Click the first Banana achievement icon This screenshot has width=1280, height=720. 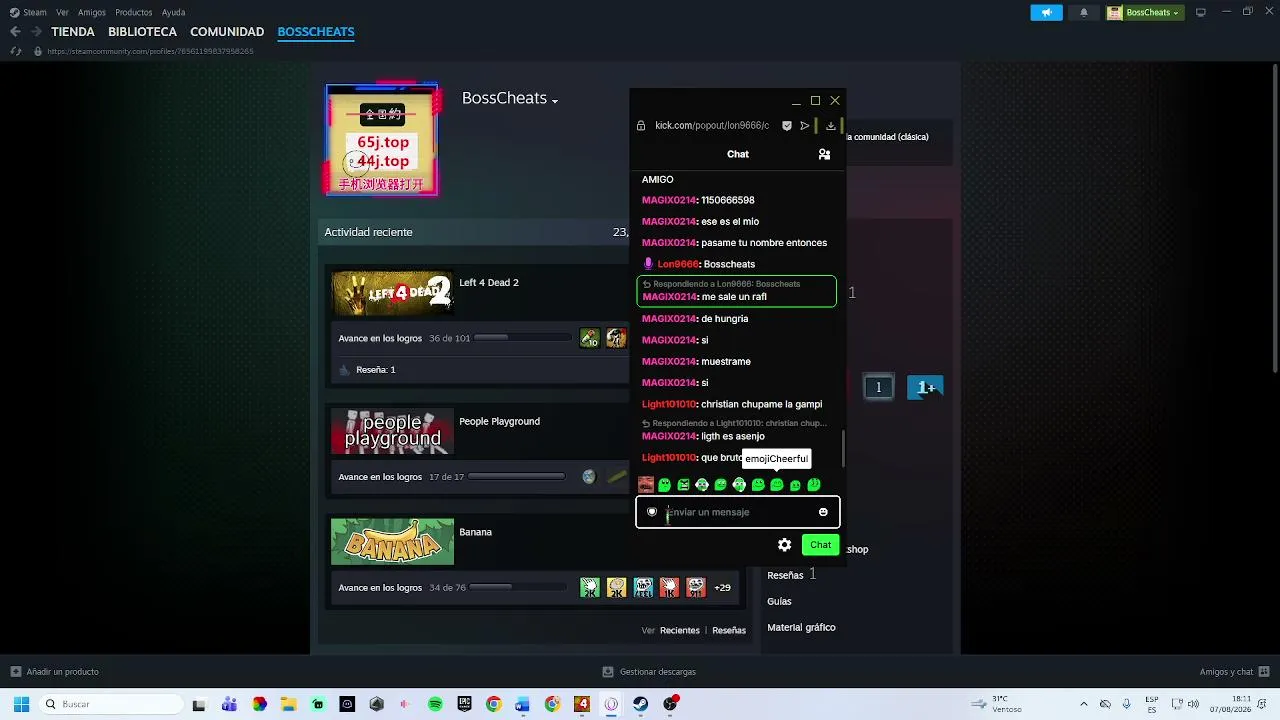[590, 588]
